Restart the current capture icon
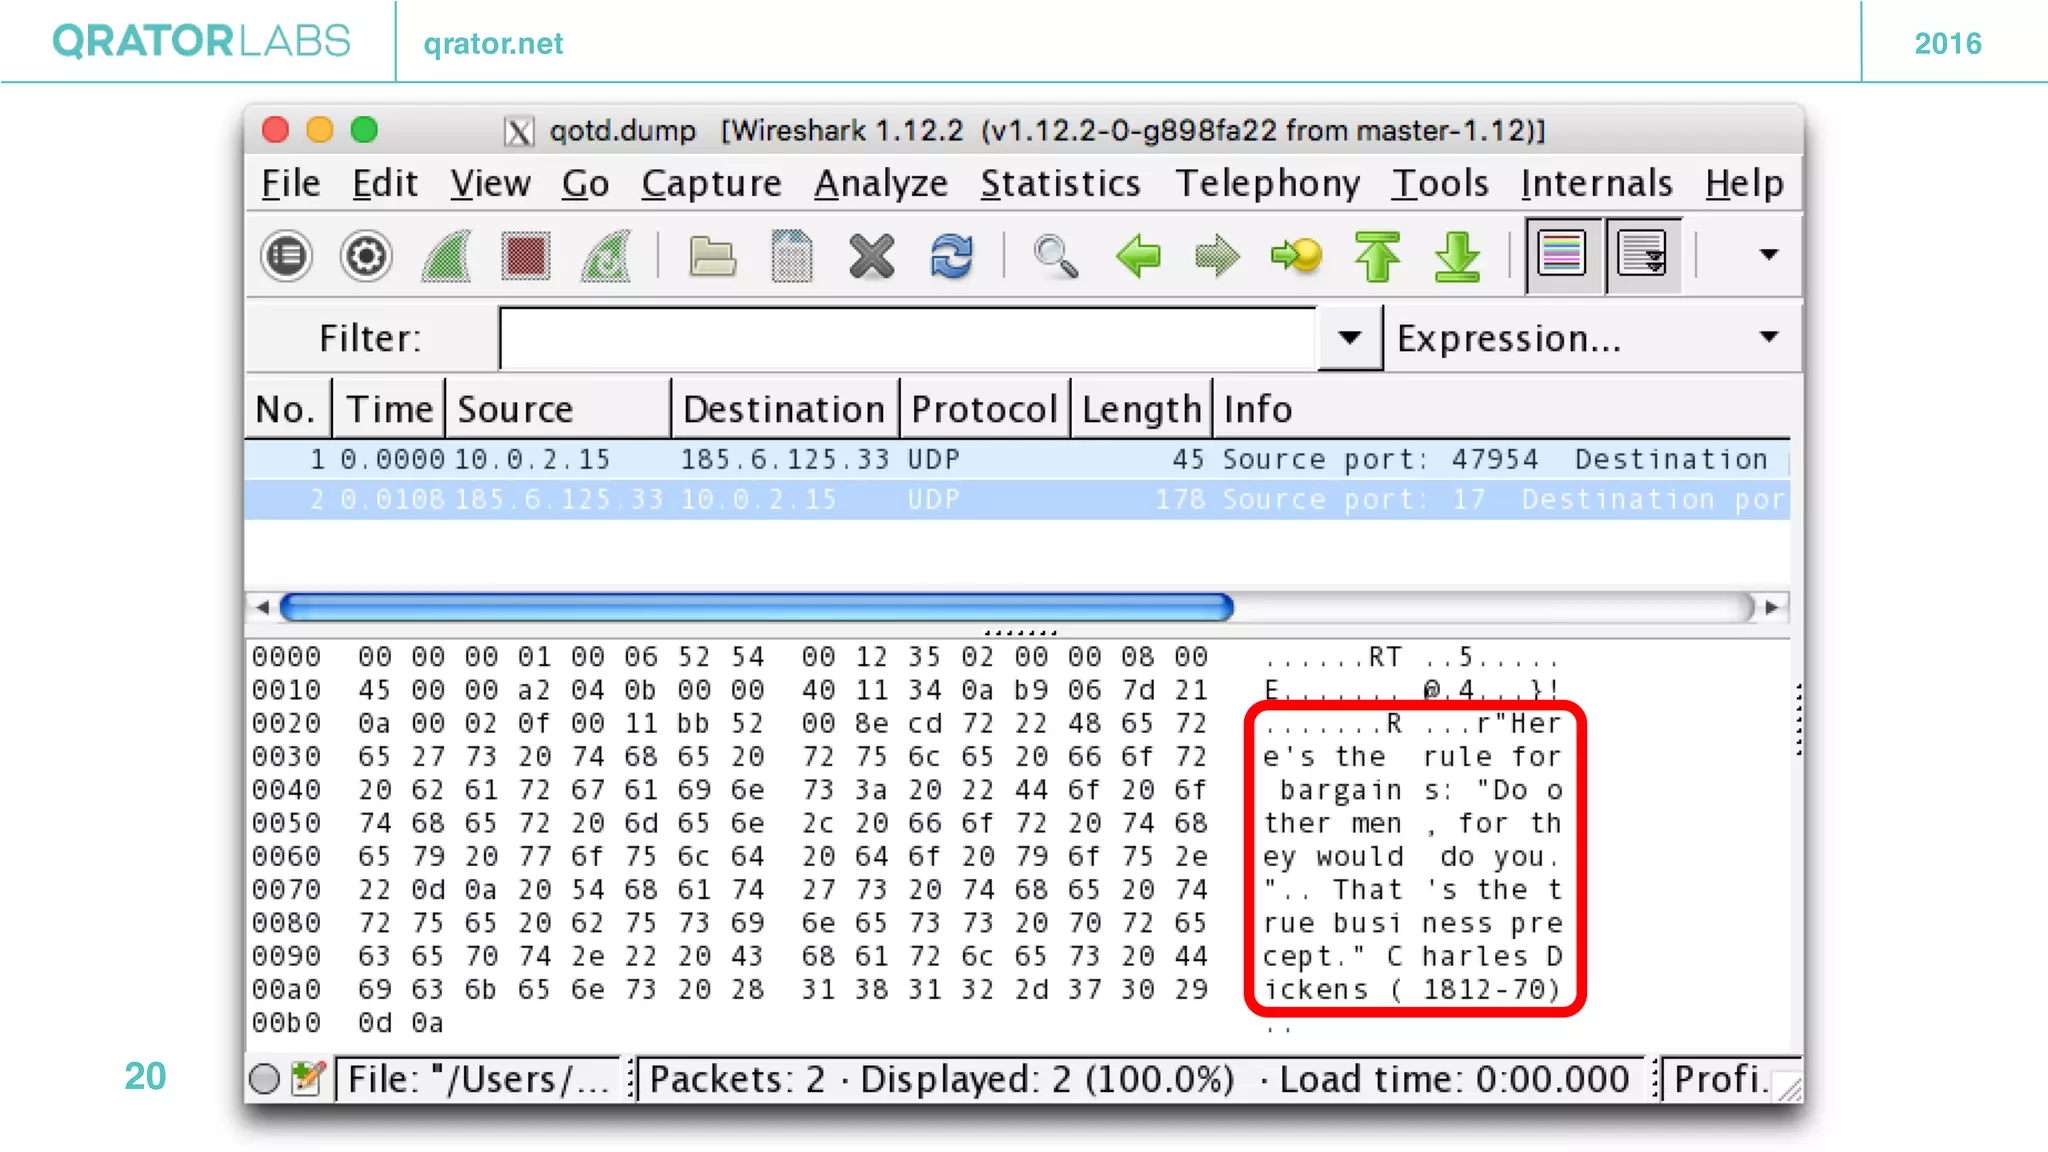 [606, 256]
